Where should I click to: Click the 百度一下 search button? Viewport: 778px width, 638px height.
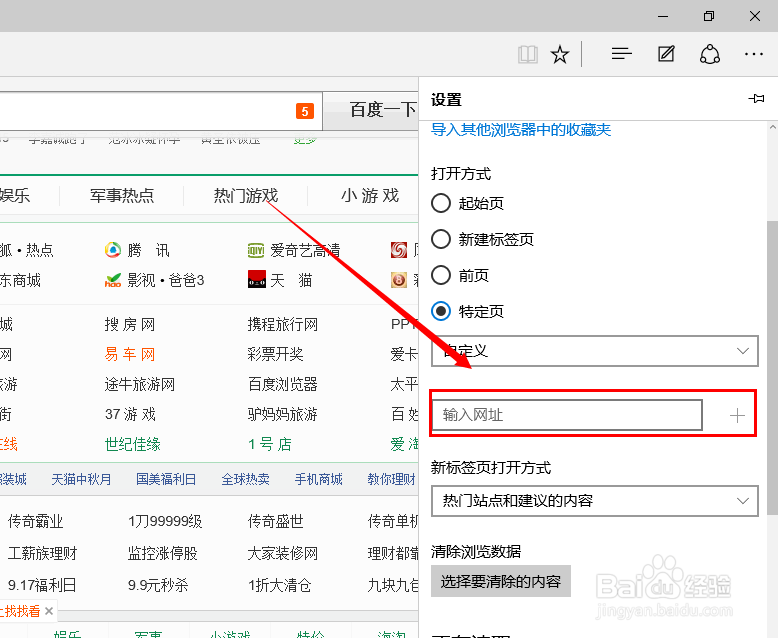click(x=371, y=110)
